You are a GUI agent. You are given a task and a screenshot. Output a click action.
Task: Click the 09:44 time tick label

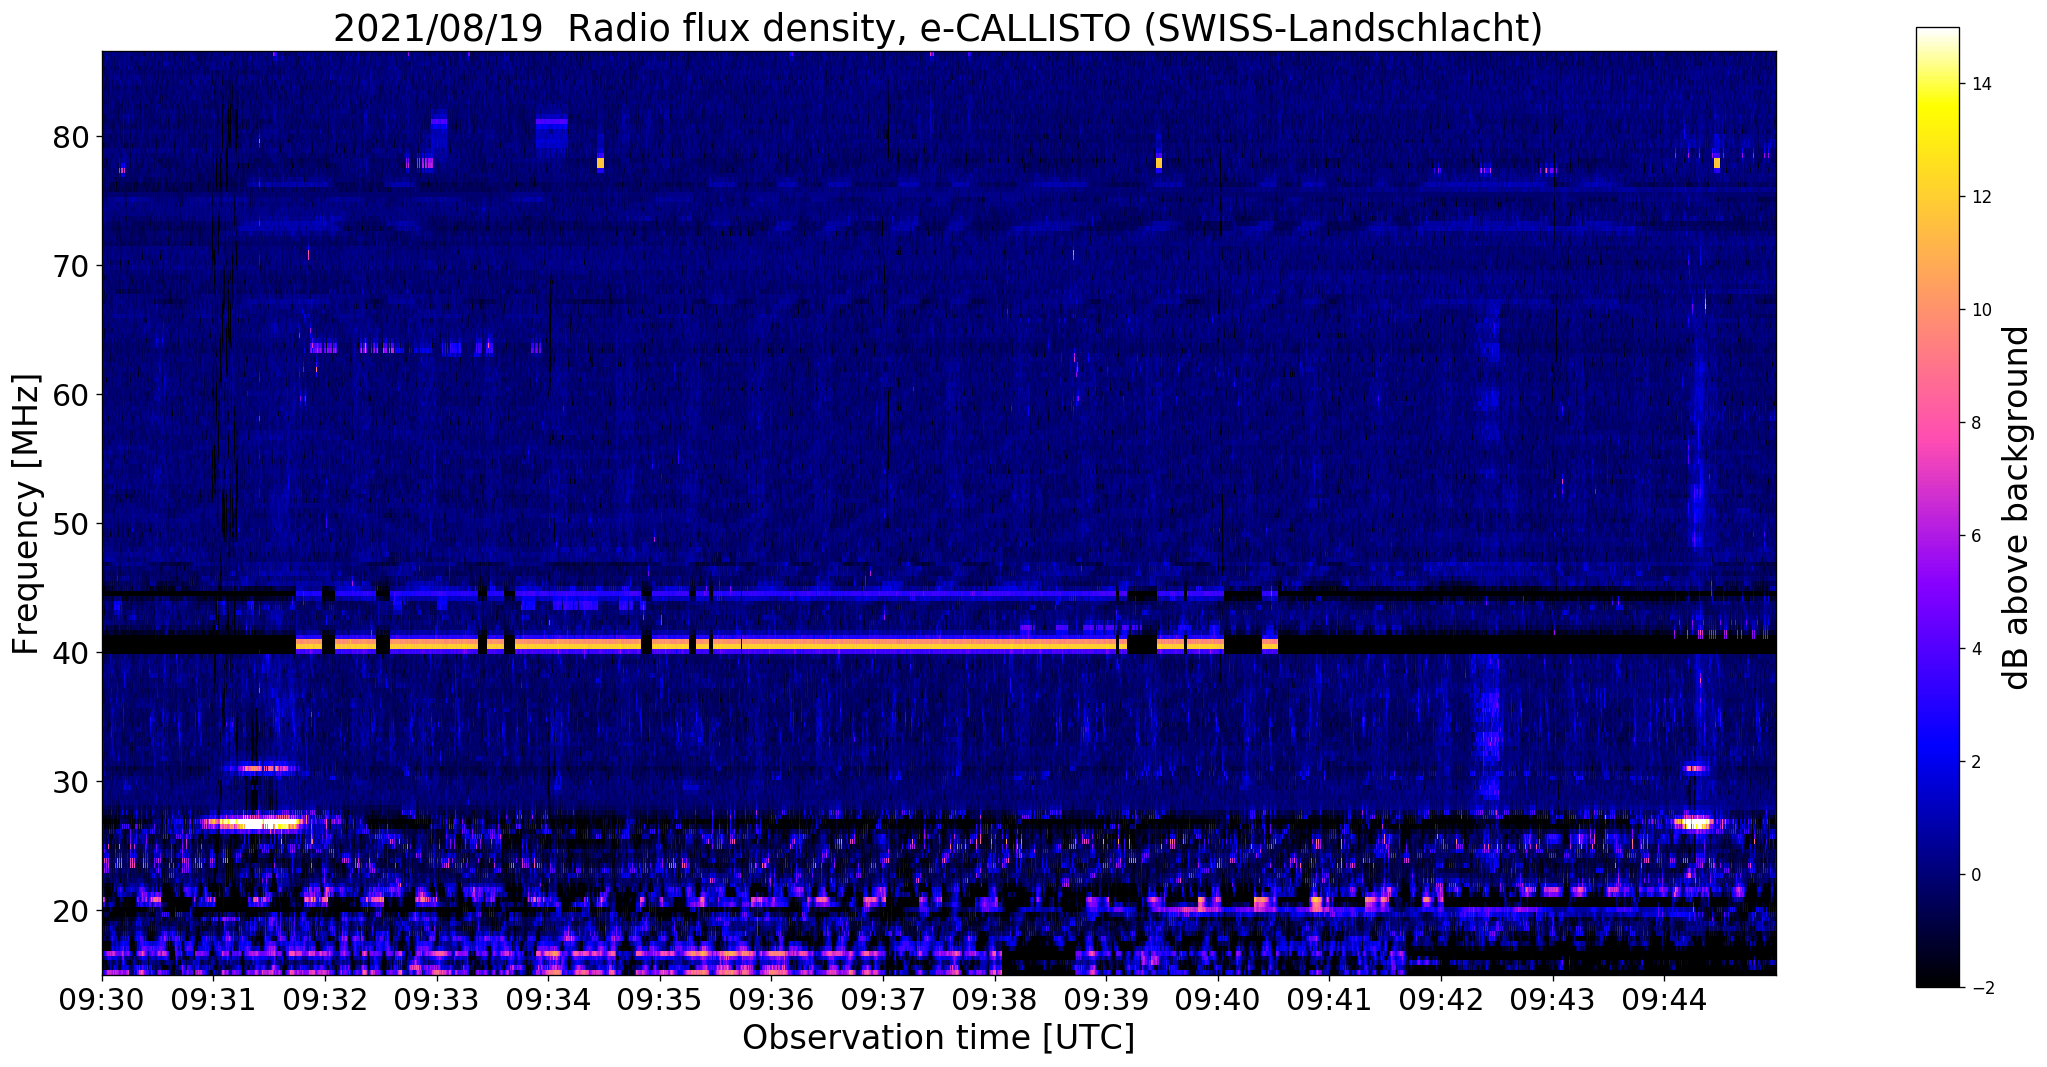pyautogui.click(x=1665, y=998)
